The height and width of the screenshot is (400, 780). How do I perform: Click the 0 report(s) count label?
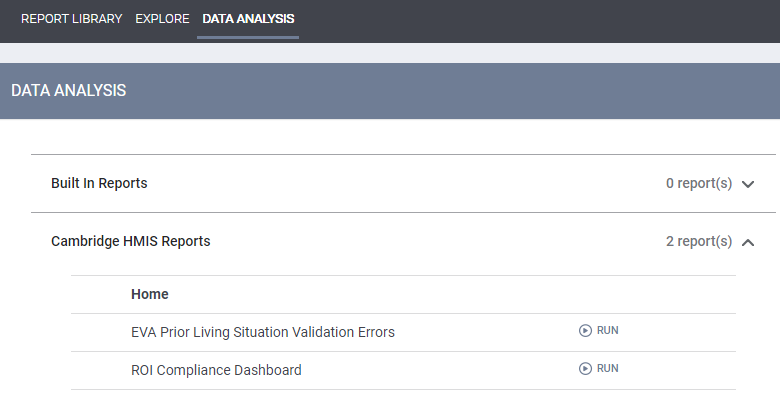pos(699,184)
